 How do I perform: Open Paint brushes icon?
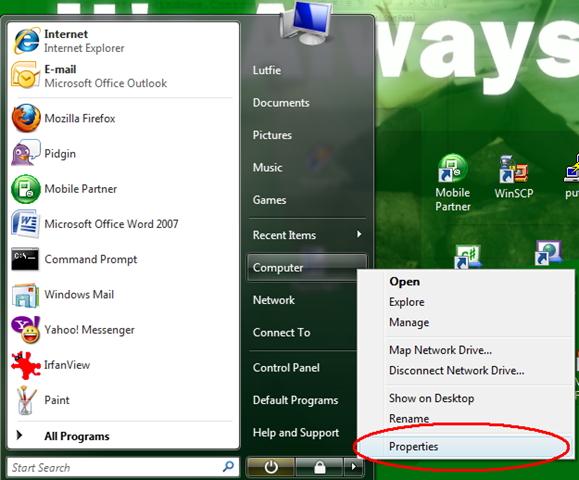(26, 400)
